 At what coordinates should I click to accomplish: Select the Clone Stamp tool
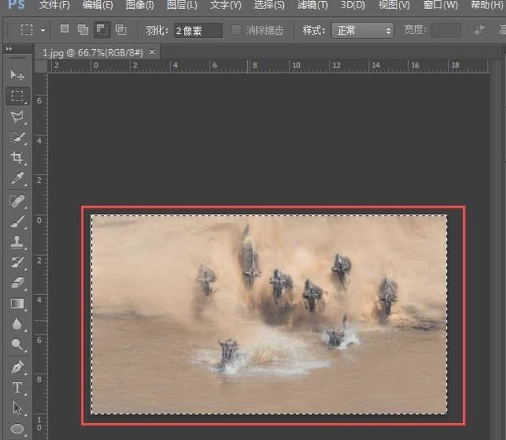click(x=17, y=242)
